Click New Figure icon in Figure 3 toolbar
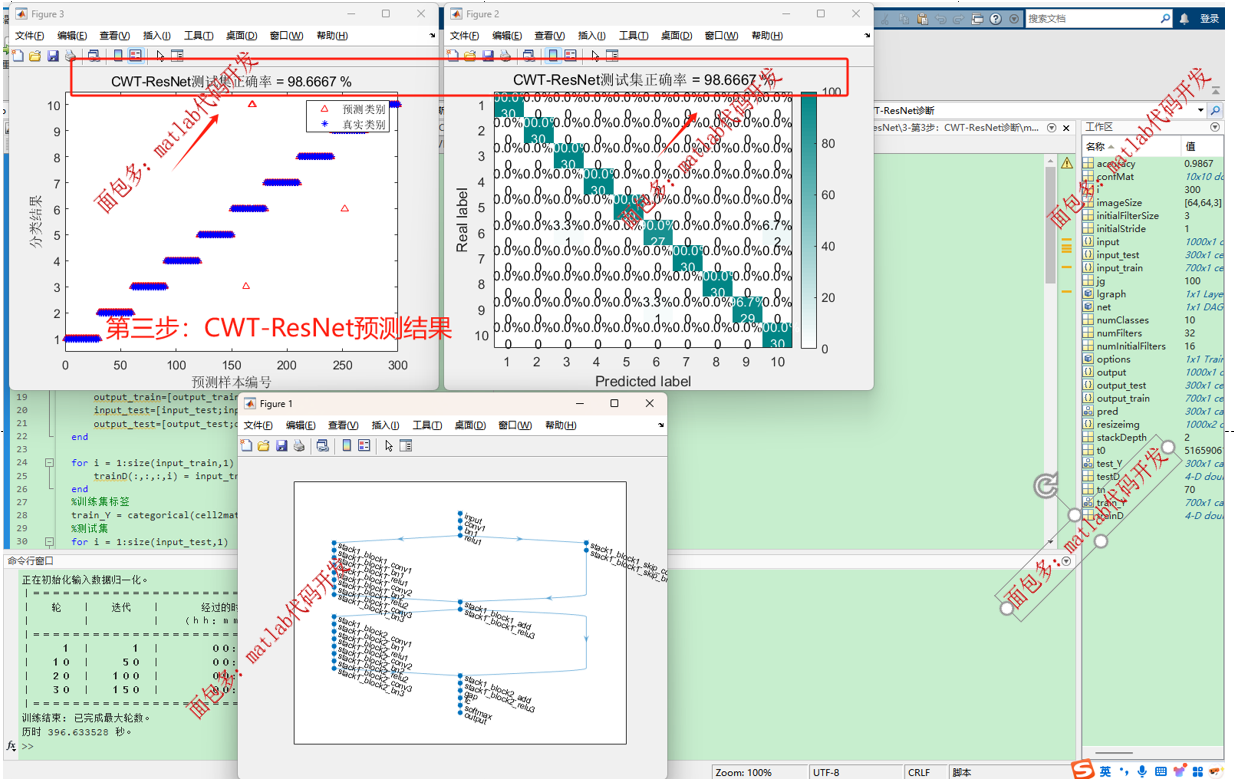1234x781 pixels. (x=17, y=56)
